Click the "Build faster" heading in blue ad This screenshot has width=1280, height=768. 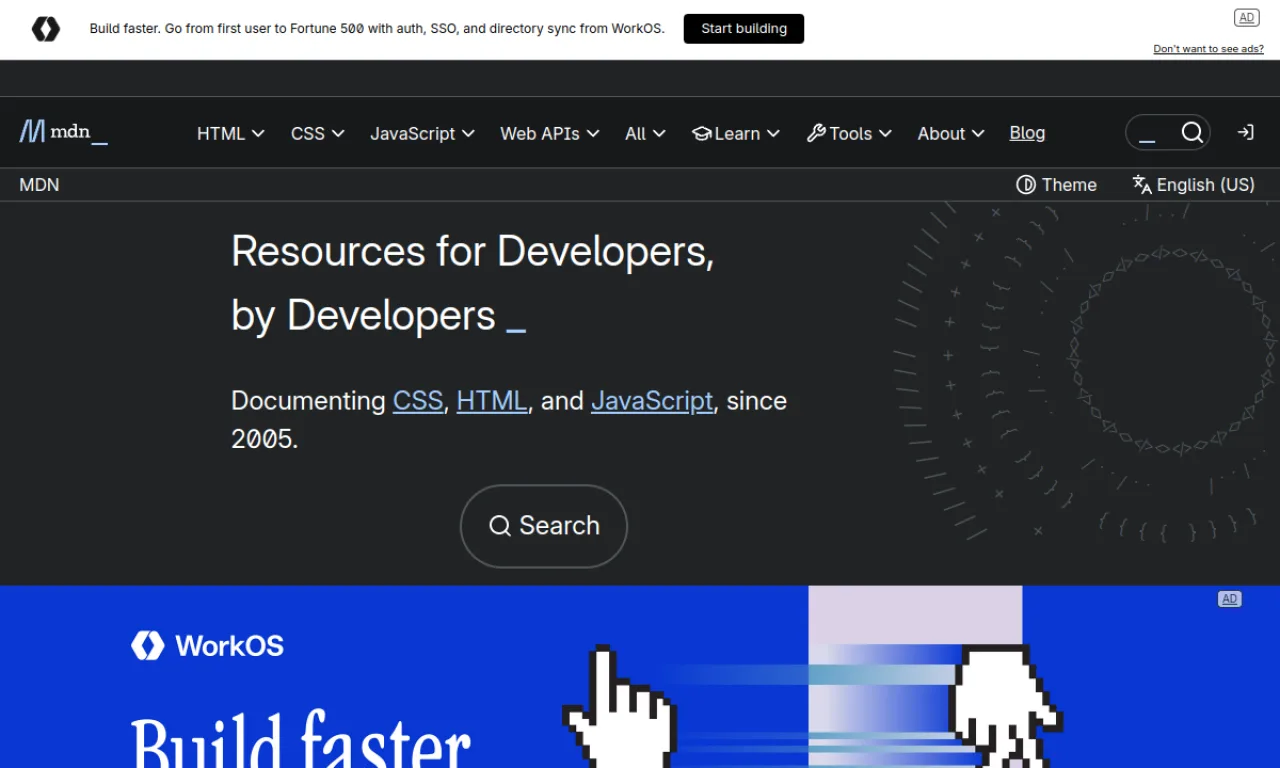pos(301,740)
